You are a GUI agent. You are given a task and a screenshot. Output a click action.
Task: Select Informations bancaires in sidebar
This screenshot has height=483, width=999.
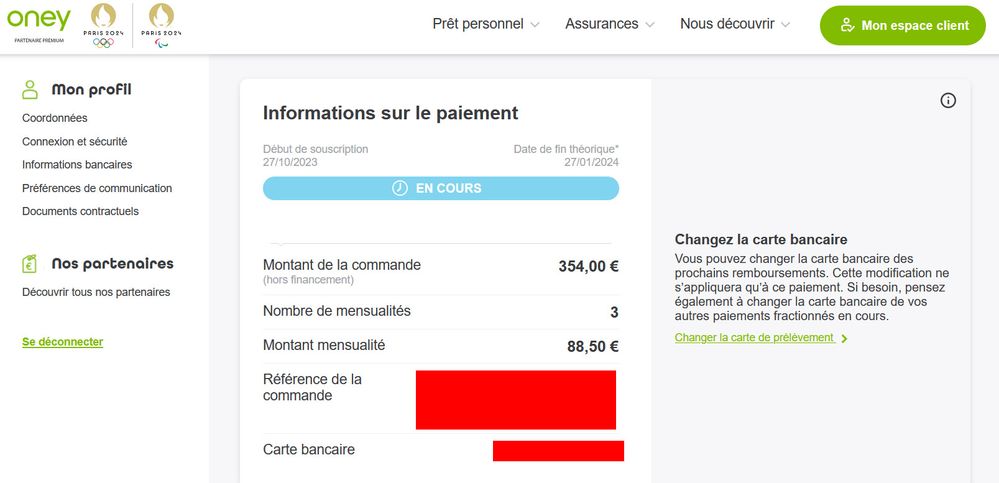tap(77, 165)
